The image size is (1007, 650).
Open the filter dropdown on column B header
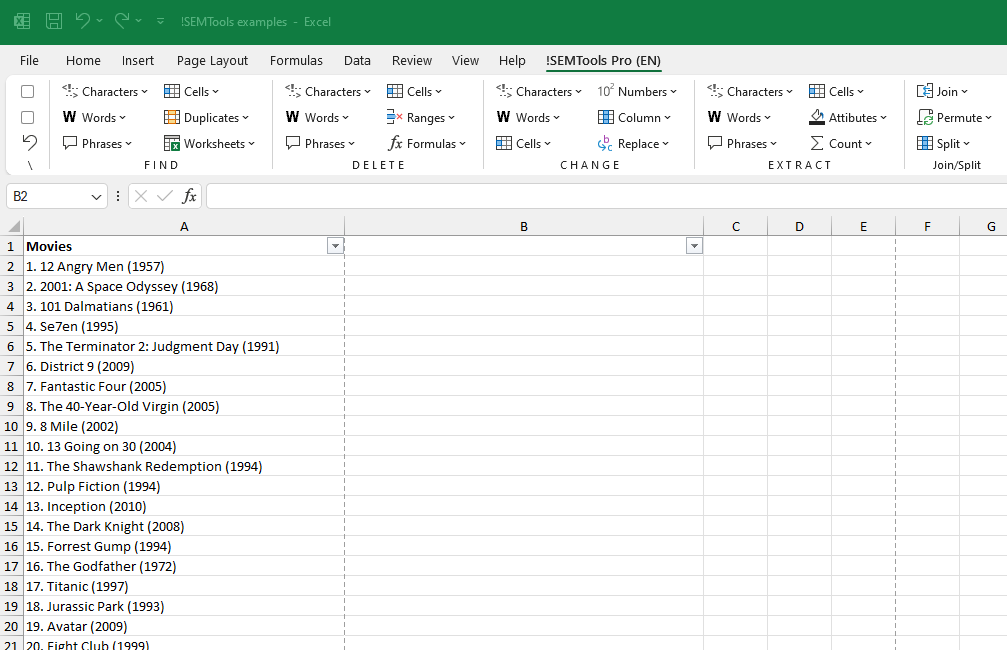point(694,245)
